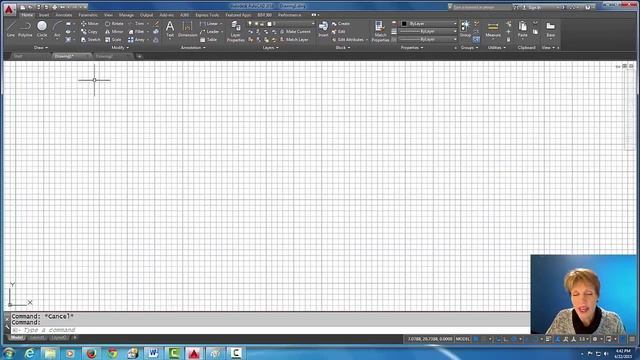
Task: Expand the Block panel
Action: (343, 48)
